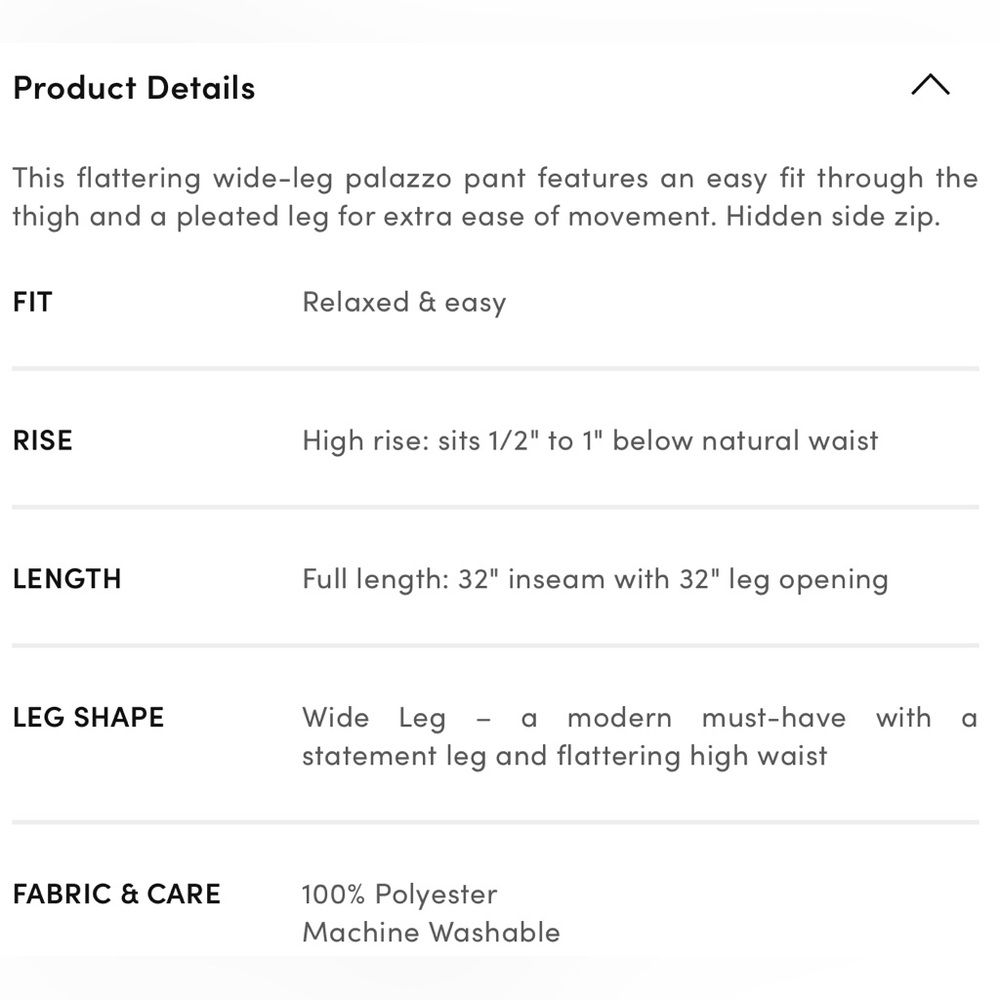Click the statement leg and flattering high waist line
Image resolution: width=1000 pixels, height=1000 pixels.
pyautogui.click(x=564, y=756)
